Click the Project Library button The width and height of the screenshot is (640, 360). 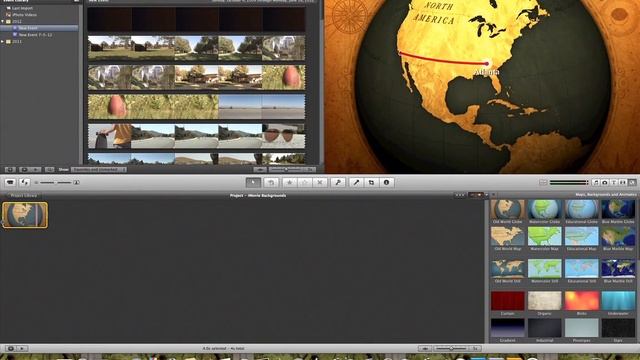[x=24, y=196]
